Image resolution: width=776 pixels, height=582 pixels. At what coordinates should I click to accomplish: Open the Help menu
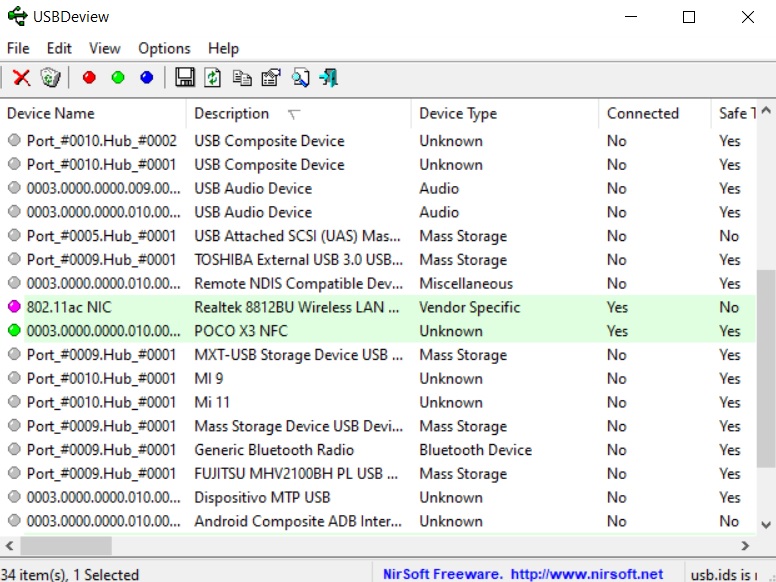[223, 48]
